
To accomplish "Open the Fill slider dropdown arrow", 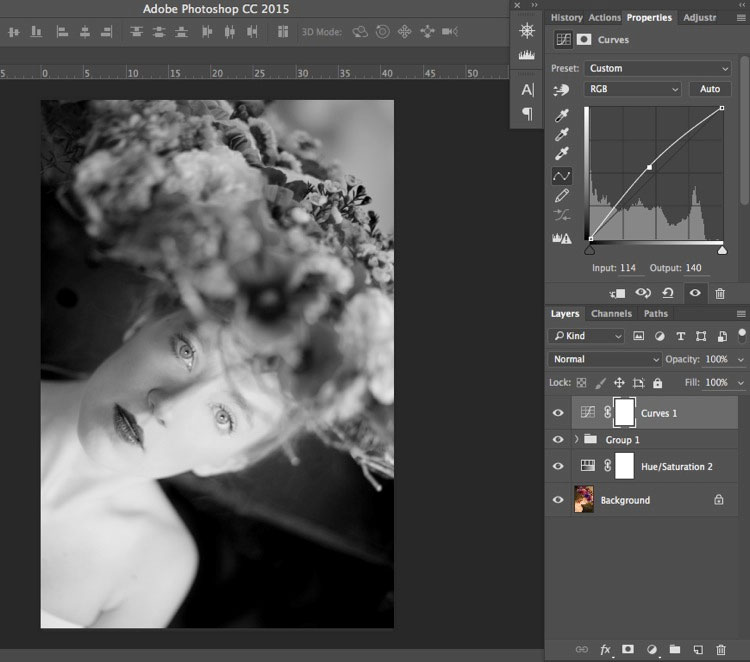I will [741, 383].
